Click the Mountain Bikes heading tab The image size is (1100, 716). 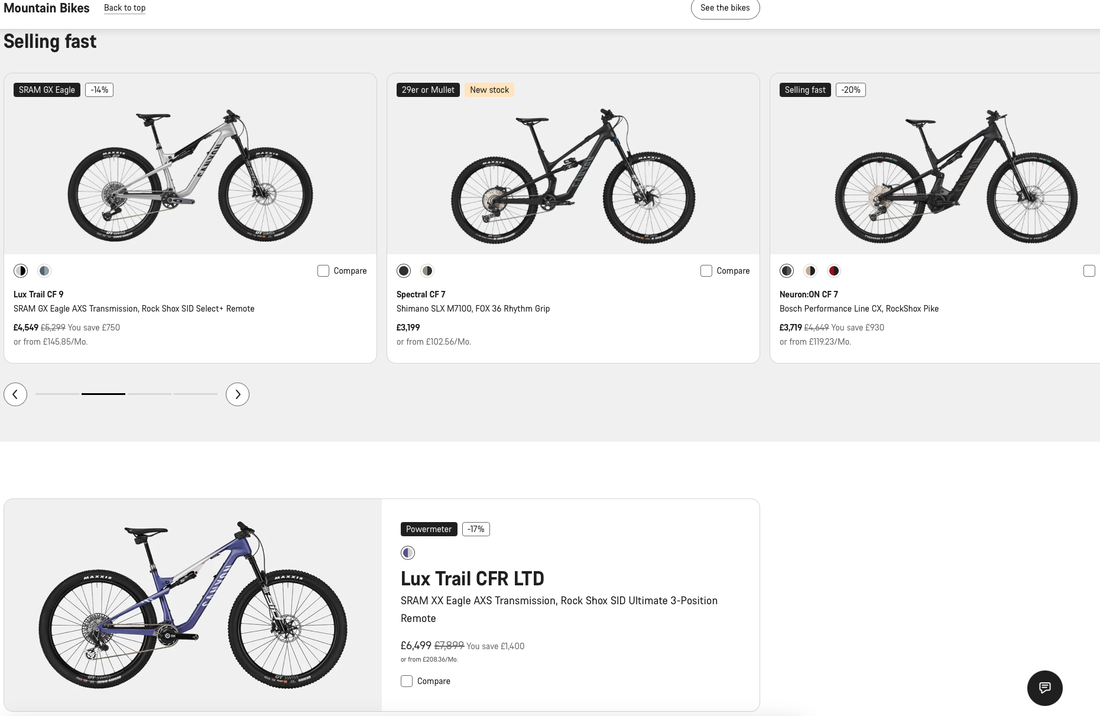pyautogui.click(x=46, y=8)
